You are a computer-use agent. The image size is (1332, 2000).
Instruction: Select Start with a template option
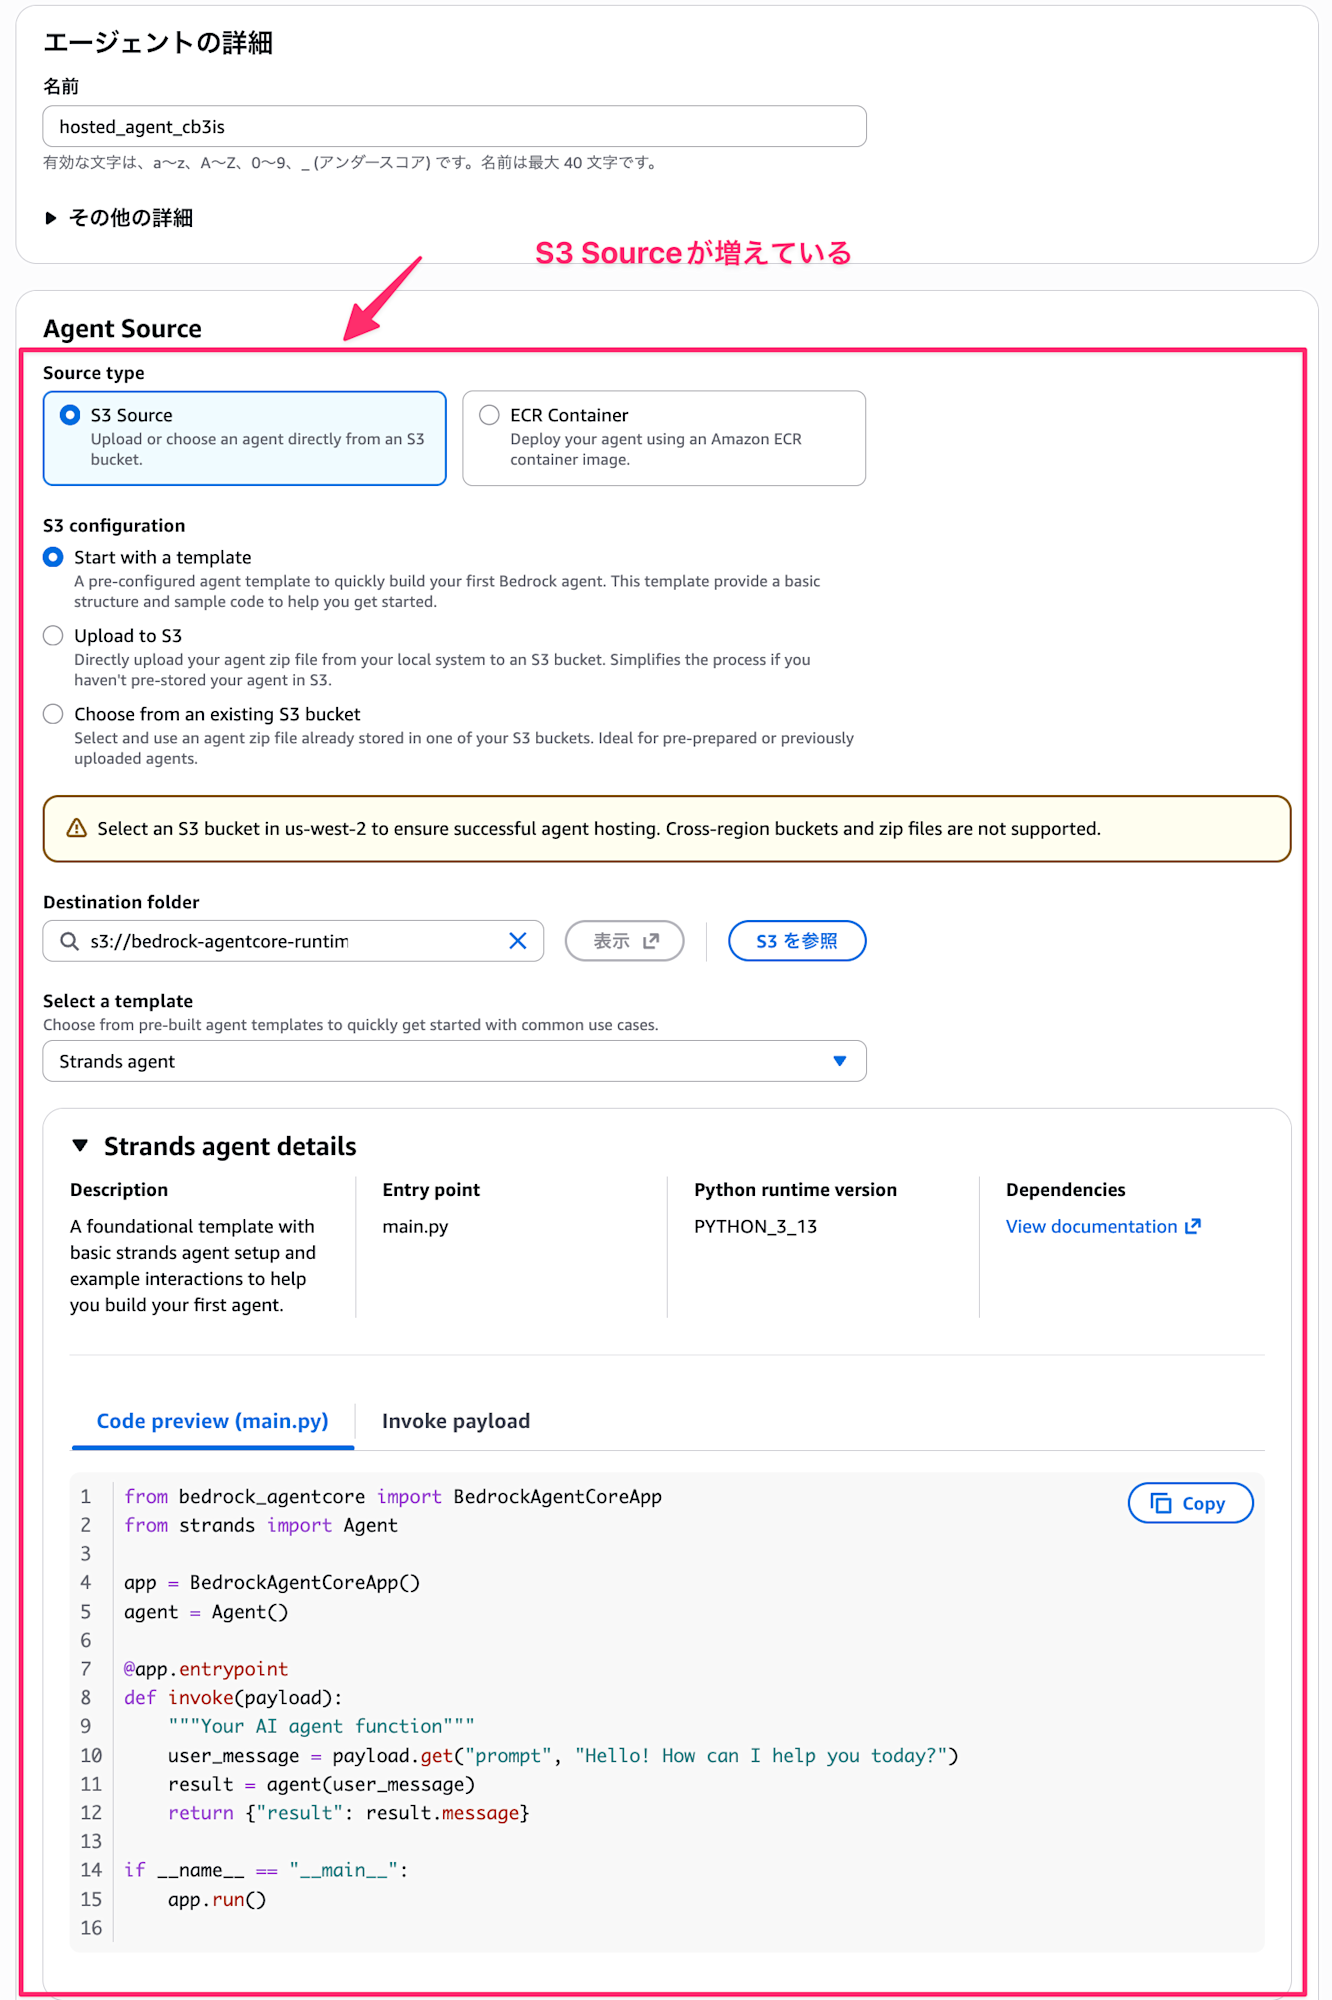pos(54,557)
